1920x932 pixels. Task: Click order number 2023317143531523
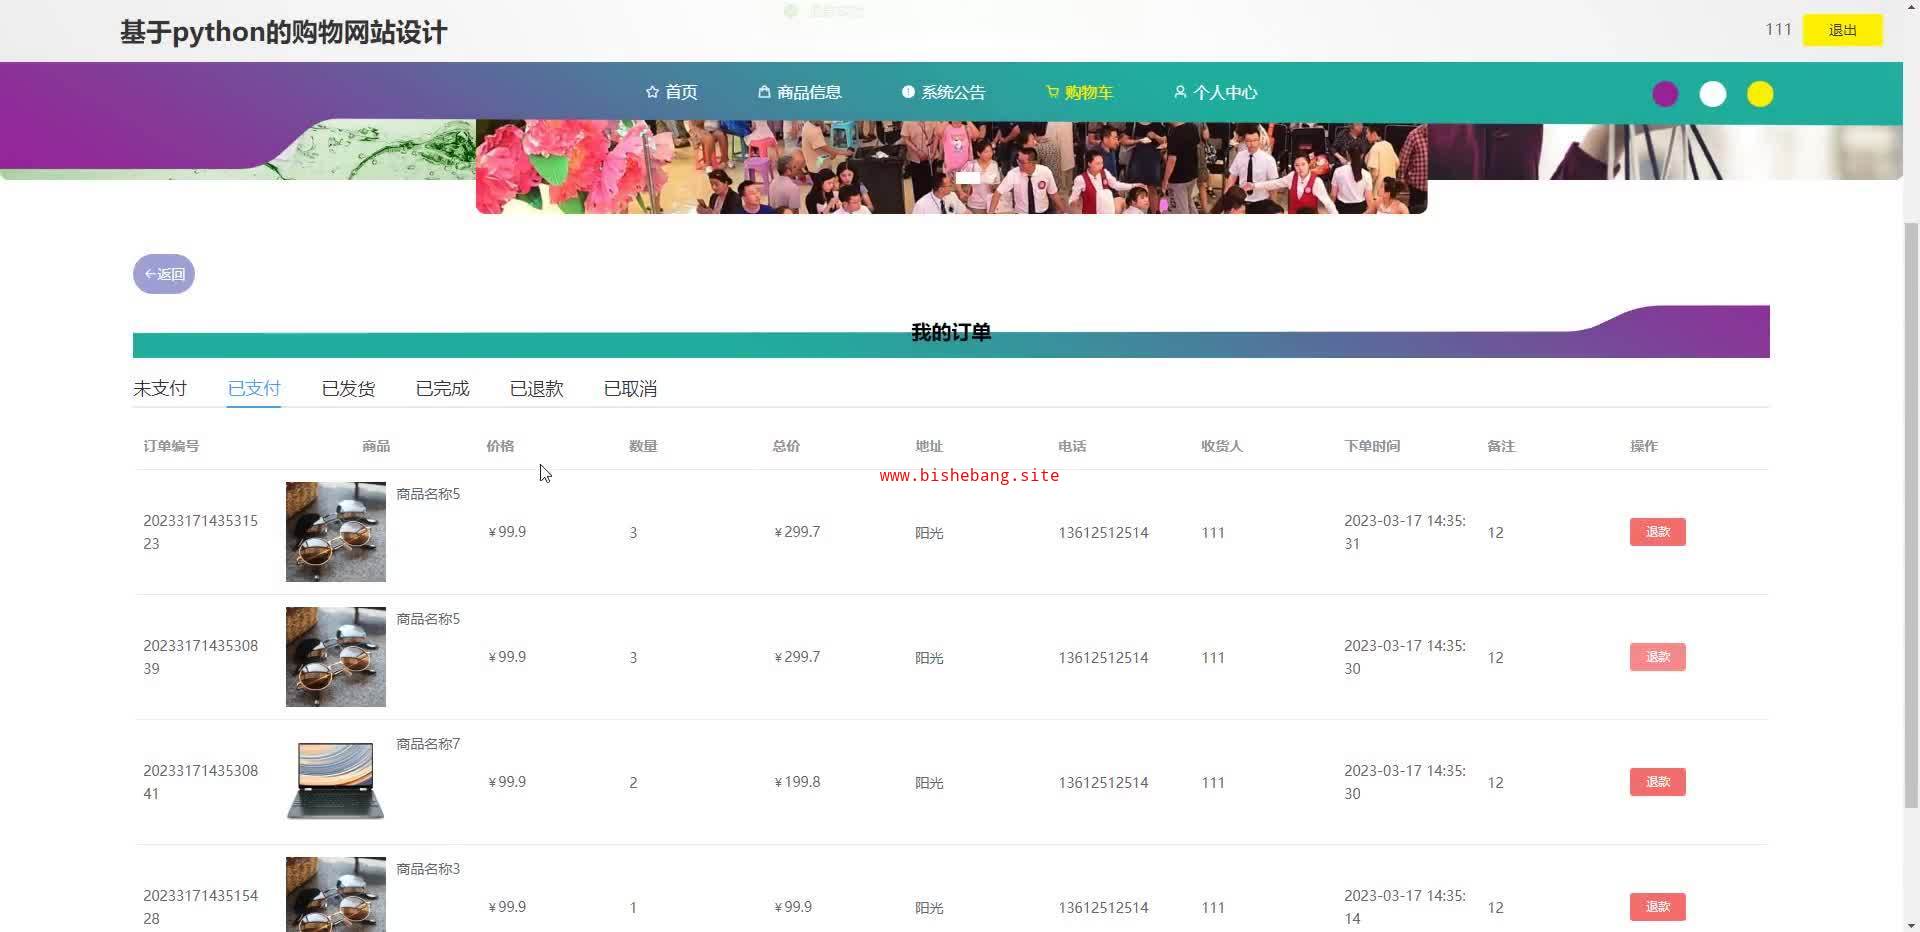click(201, 532)
